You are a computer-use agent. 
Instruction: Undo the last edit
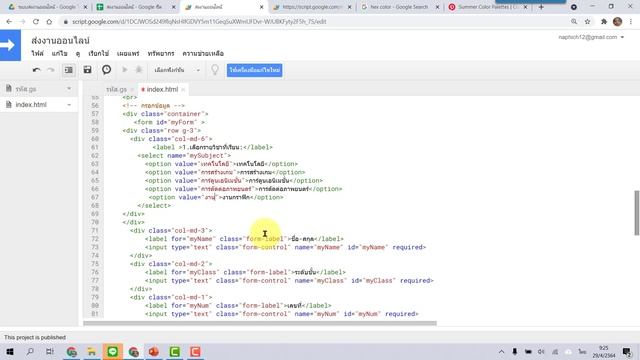point(36,70)
